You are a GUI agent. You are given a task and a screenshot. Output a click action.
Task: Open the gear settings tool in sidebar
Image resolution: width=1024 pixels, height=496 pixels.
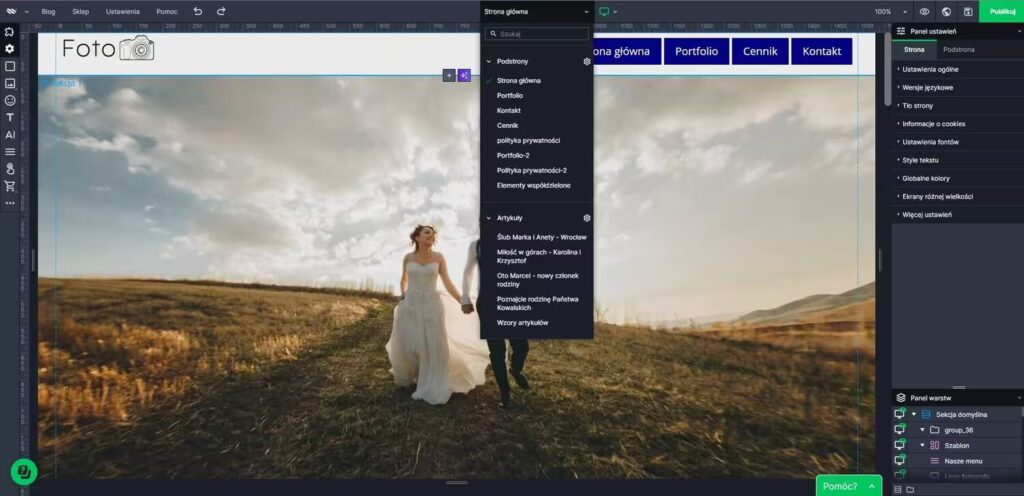(10, 49)
